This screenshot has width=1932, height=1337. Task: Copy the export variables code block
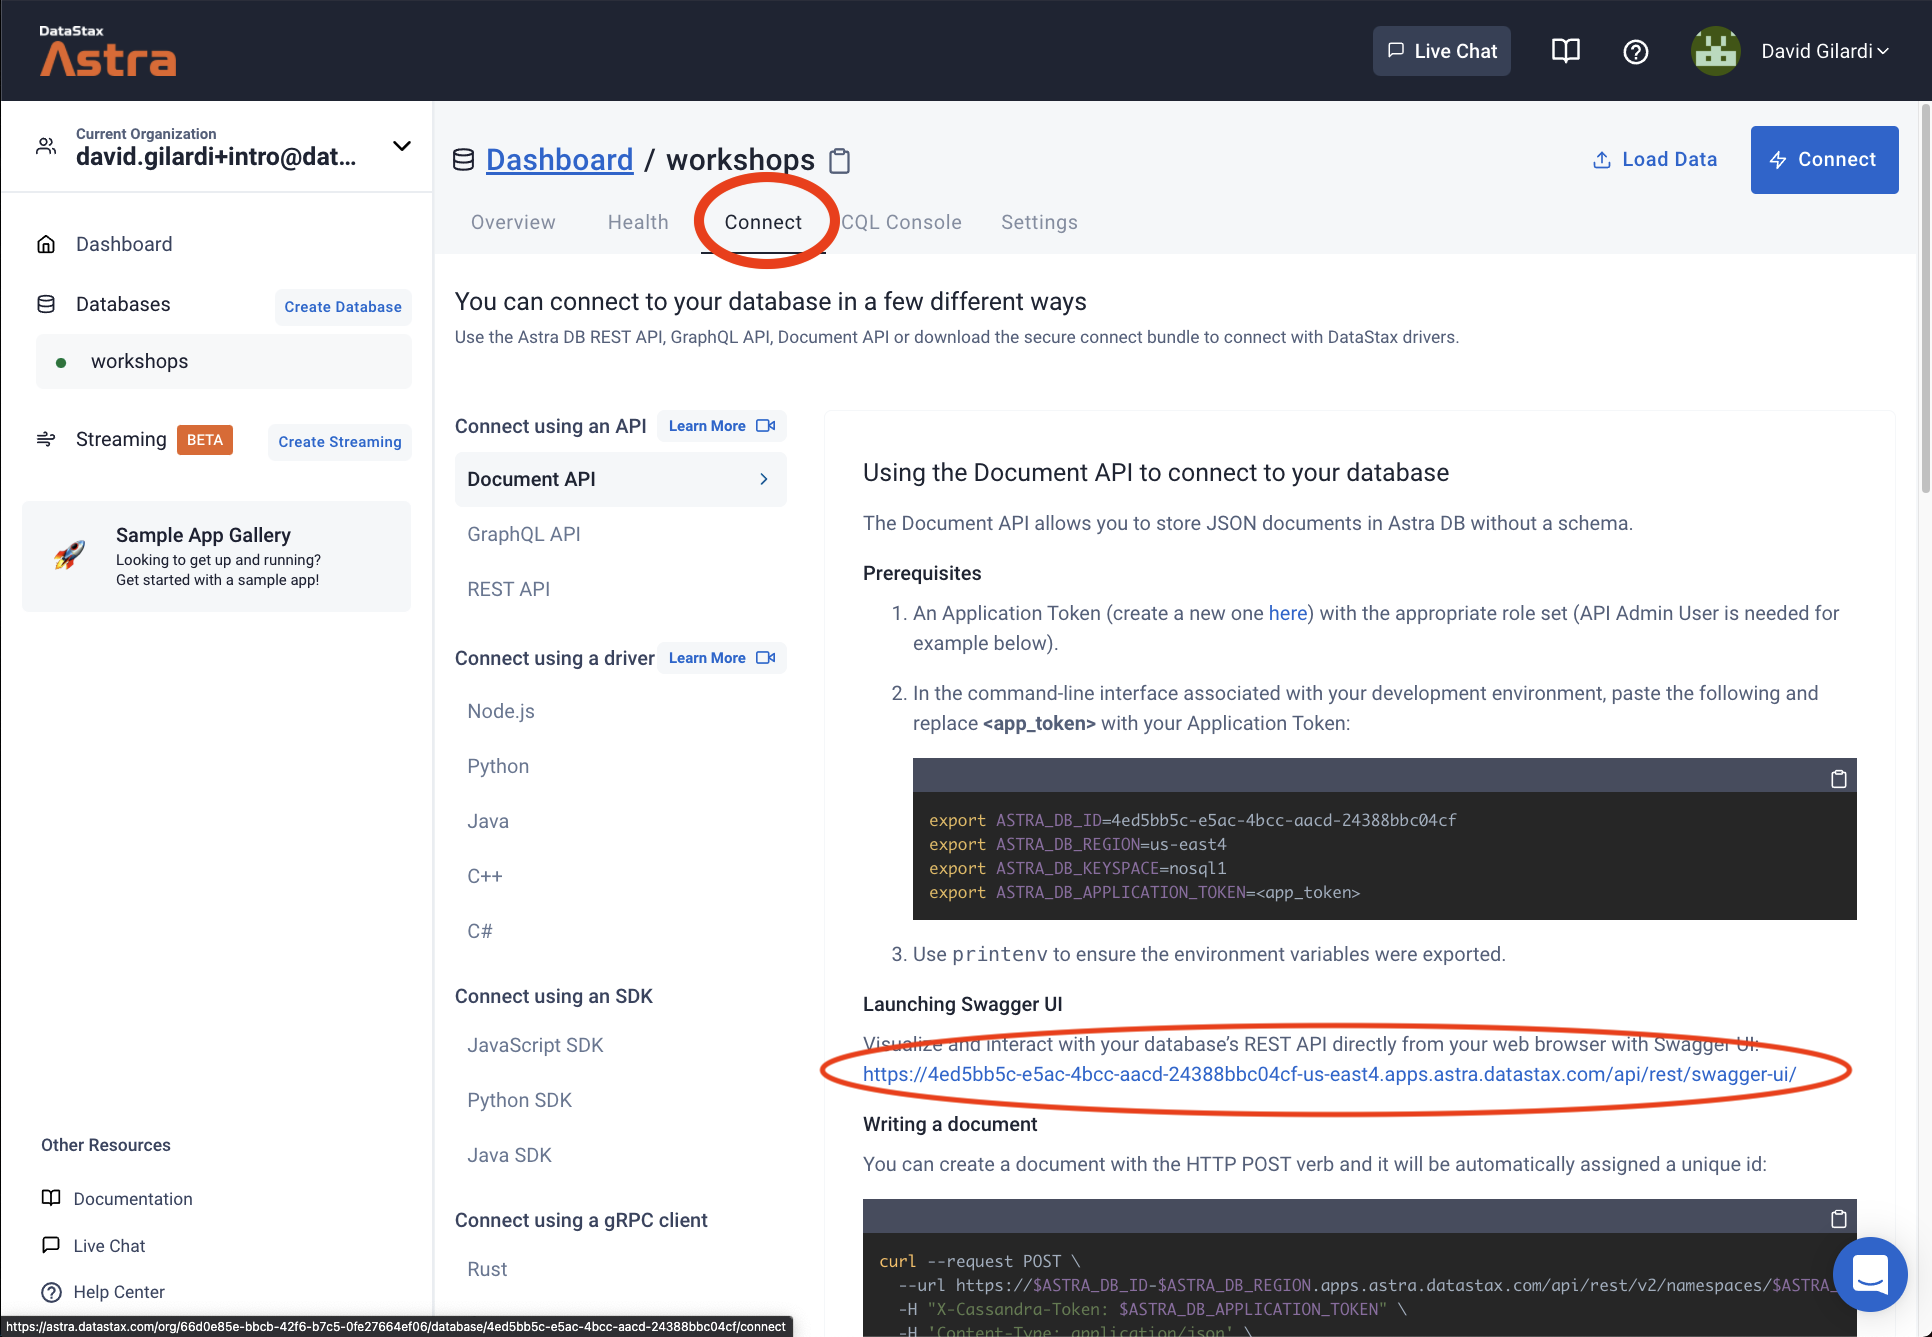[1838, 779]
